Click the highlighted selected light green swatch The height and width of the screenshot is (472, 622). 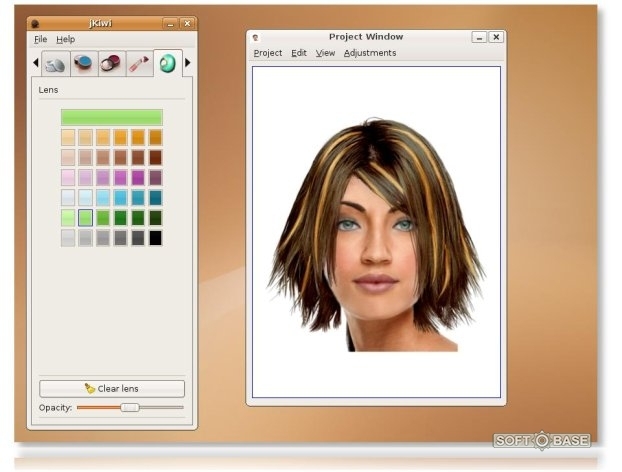(x=85, y=218)
